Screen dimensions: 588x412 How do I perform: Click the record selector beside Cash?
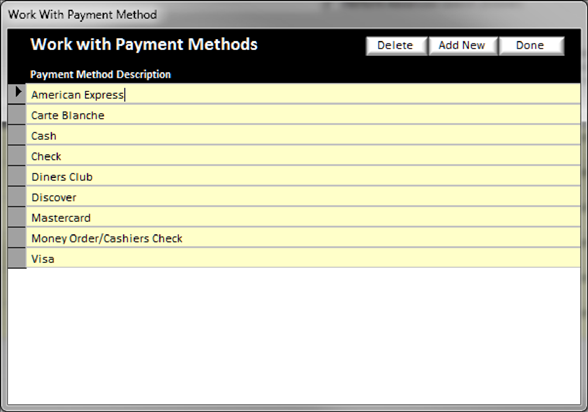coord(17,135)
